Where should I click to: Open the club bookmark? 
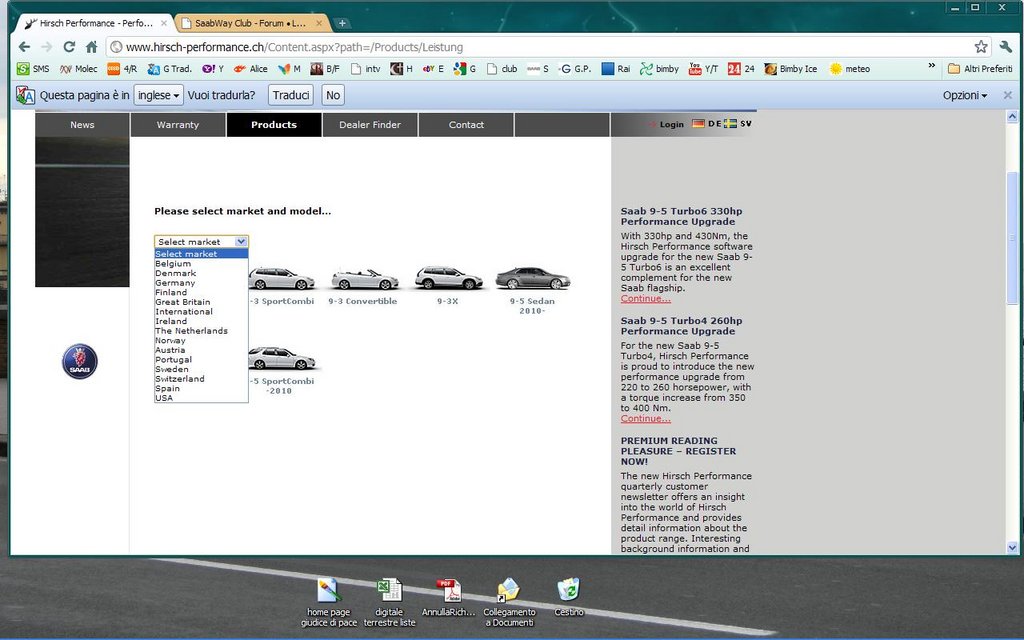(x=502, y=69)
